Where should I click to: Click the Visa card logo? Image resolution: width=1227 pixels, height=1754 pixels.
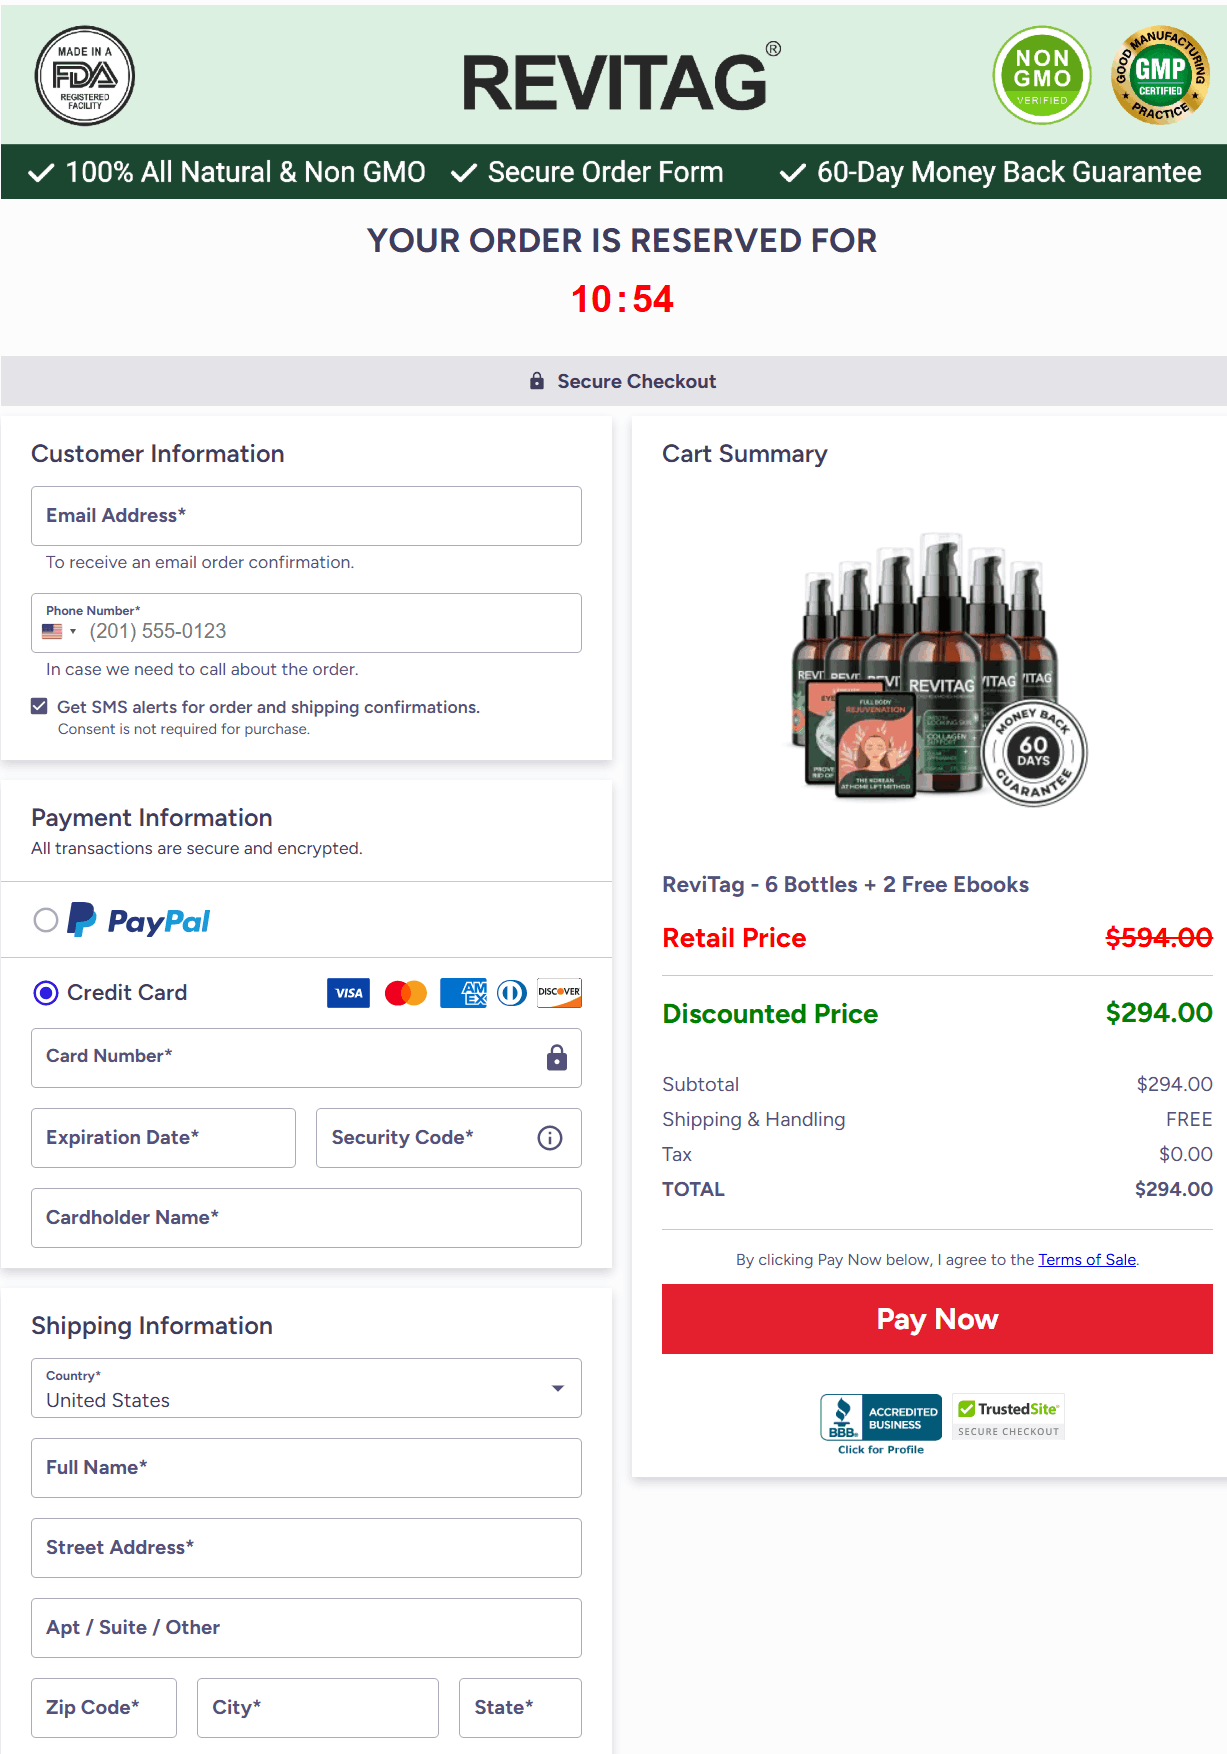tap(348, 993)
